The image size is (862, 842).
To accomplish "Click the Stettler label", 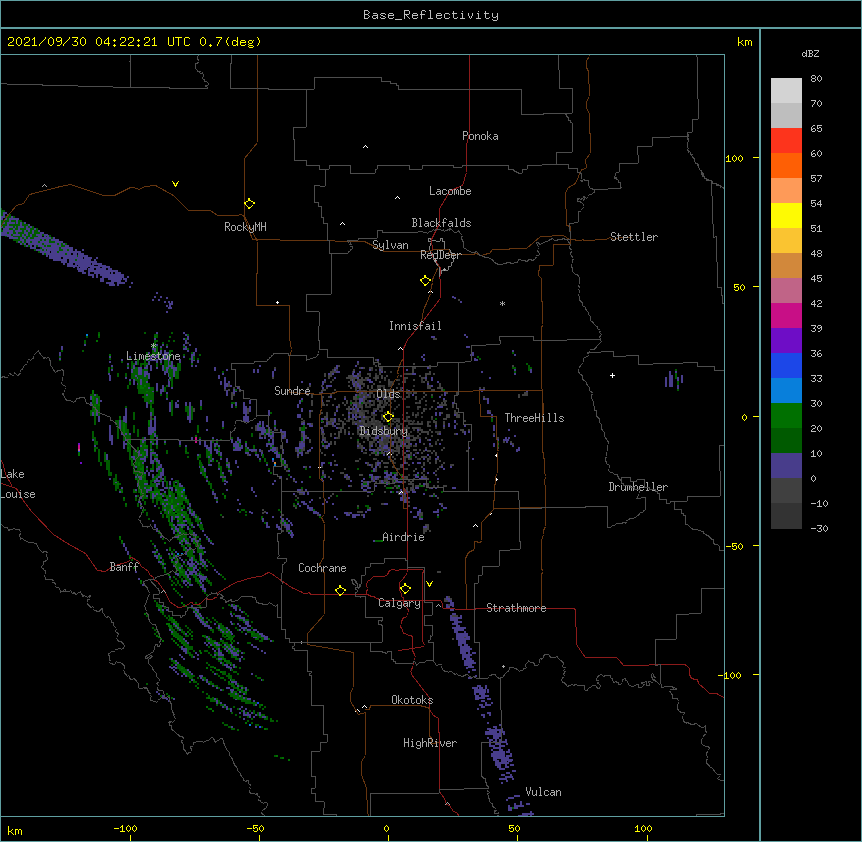I will tap(634, 237).
